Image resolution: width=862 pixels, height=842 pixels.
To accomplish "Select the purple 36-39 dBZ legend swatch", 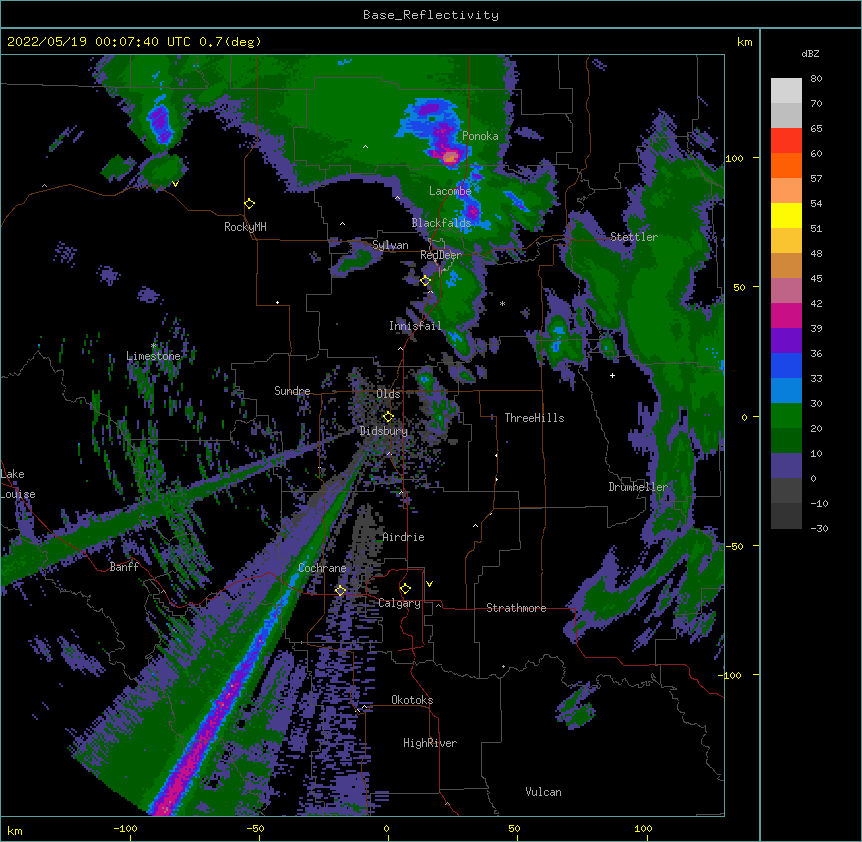I will point(786,340).
